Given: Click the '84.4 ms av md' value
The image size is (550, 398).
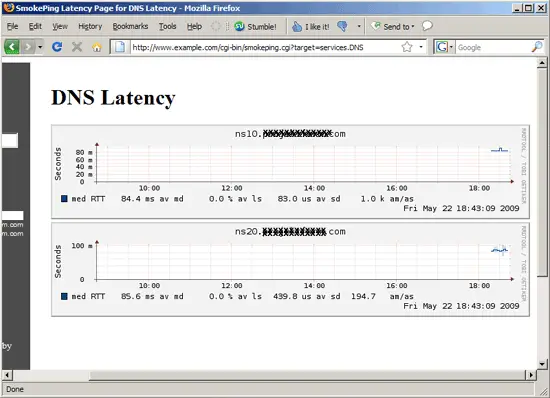Looking at the screenshot, I should [x=152, y=199].
